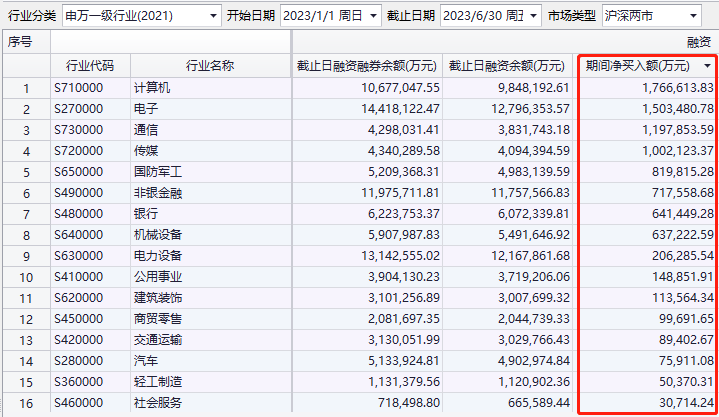Screen dimensions: 719x417
Task: Click the 融资 group header
Action: (x=698, y=41)
